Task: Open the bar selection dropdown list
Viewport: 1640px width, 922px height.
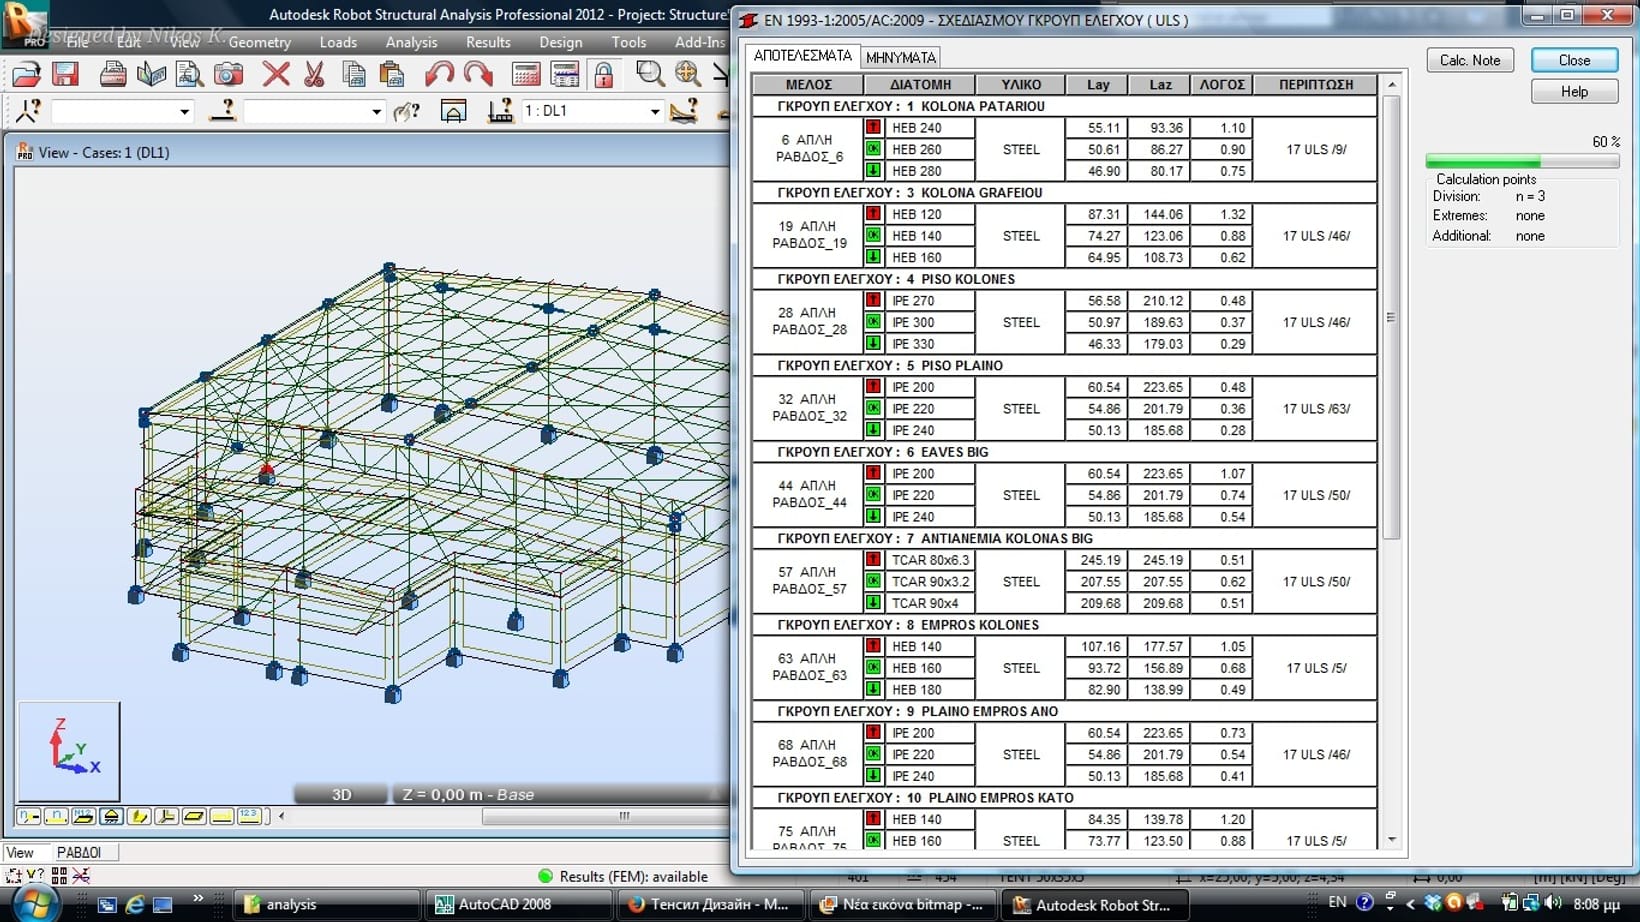Action: 376,112
